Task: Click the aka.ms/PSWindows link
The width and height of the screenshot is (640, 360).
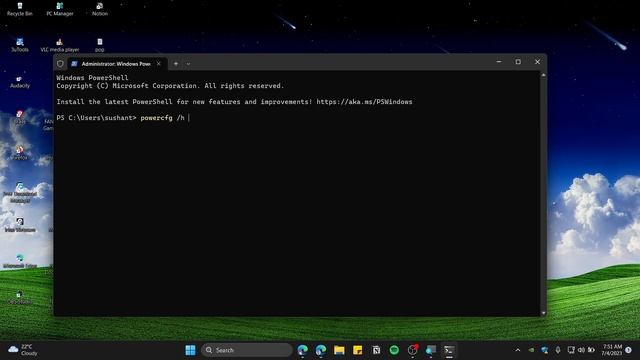Action: tap(364, 102)
